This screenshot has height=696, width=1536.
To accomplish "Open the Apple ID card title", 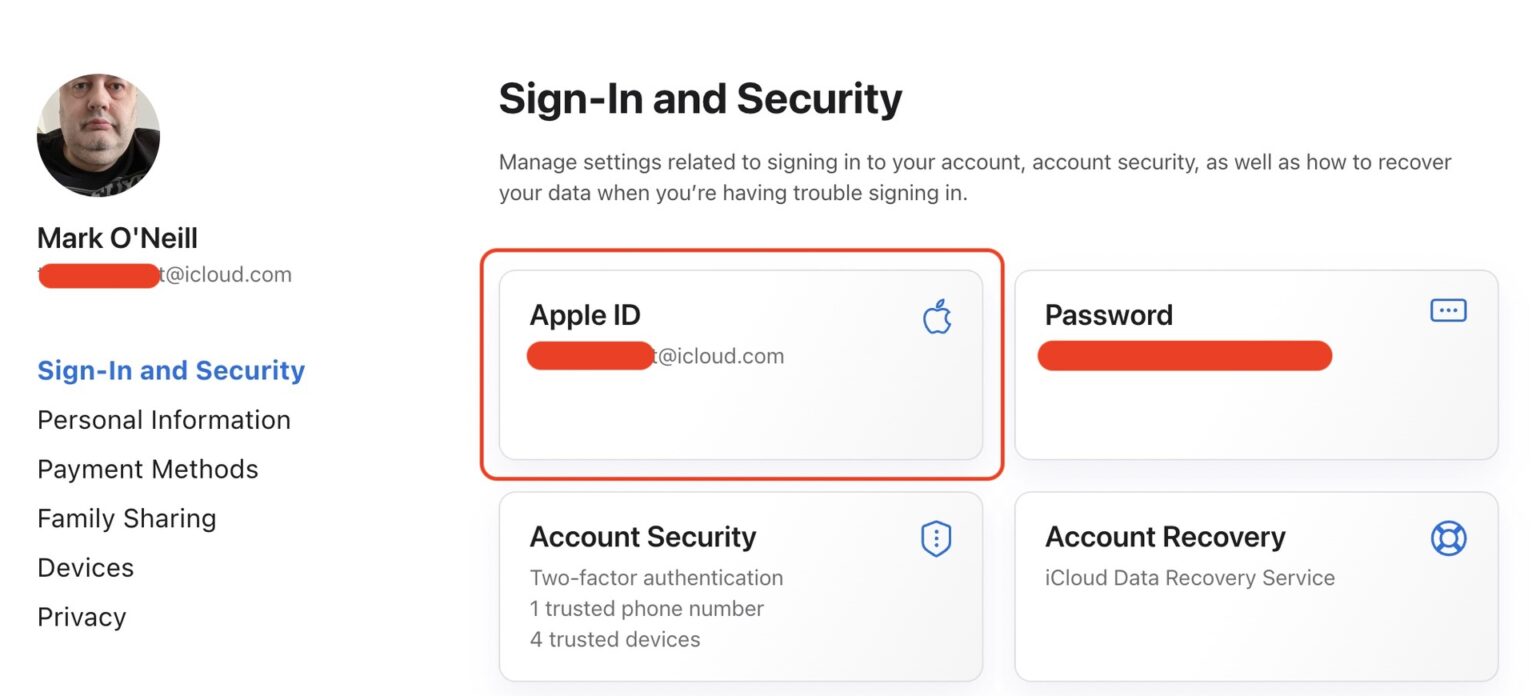I will point(585,315).
